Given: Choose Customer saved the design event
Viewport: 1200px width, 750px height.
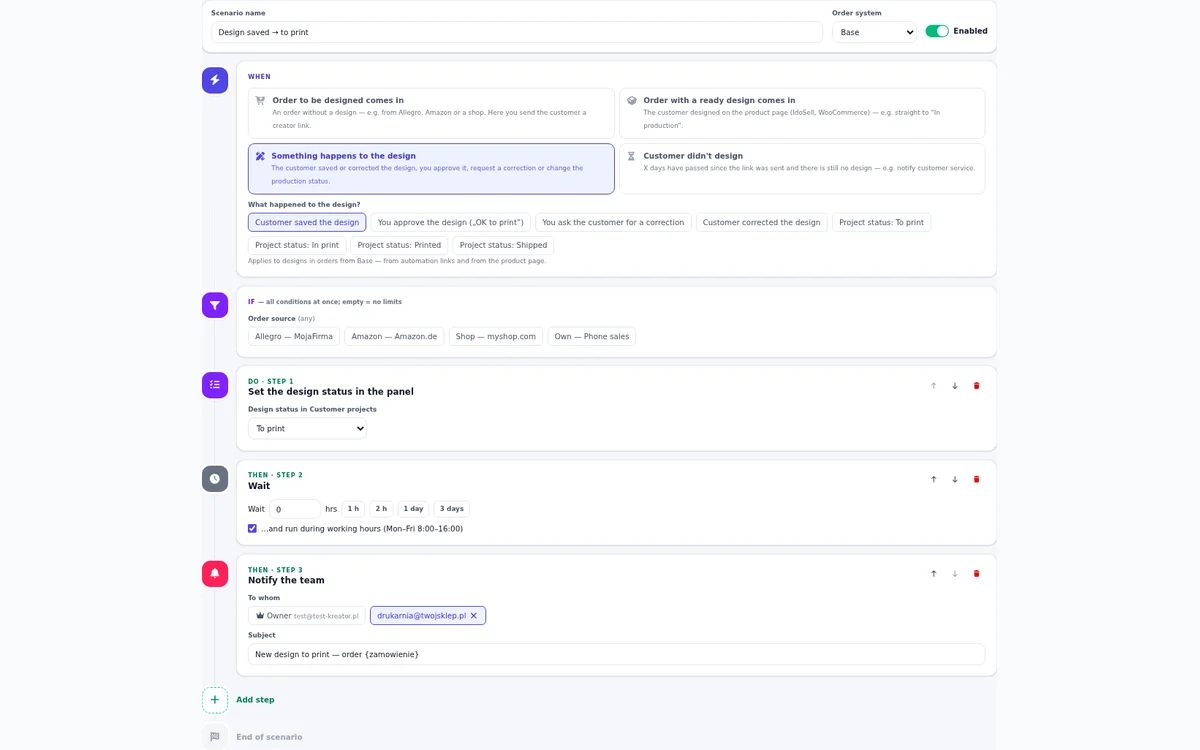Looking at the screenshot, I should (x=307, y=222).
